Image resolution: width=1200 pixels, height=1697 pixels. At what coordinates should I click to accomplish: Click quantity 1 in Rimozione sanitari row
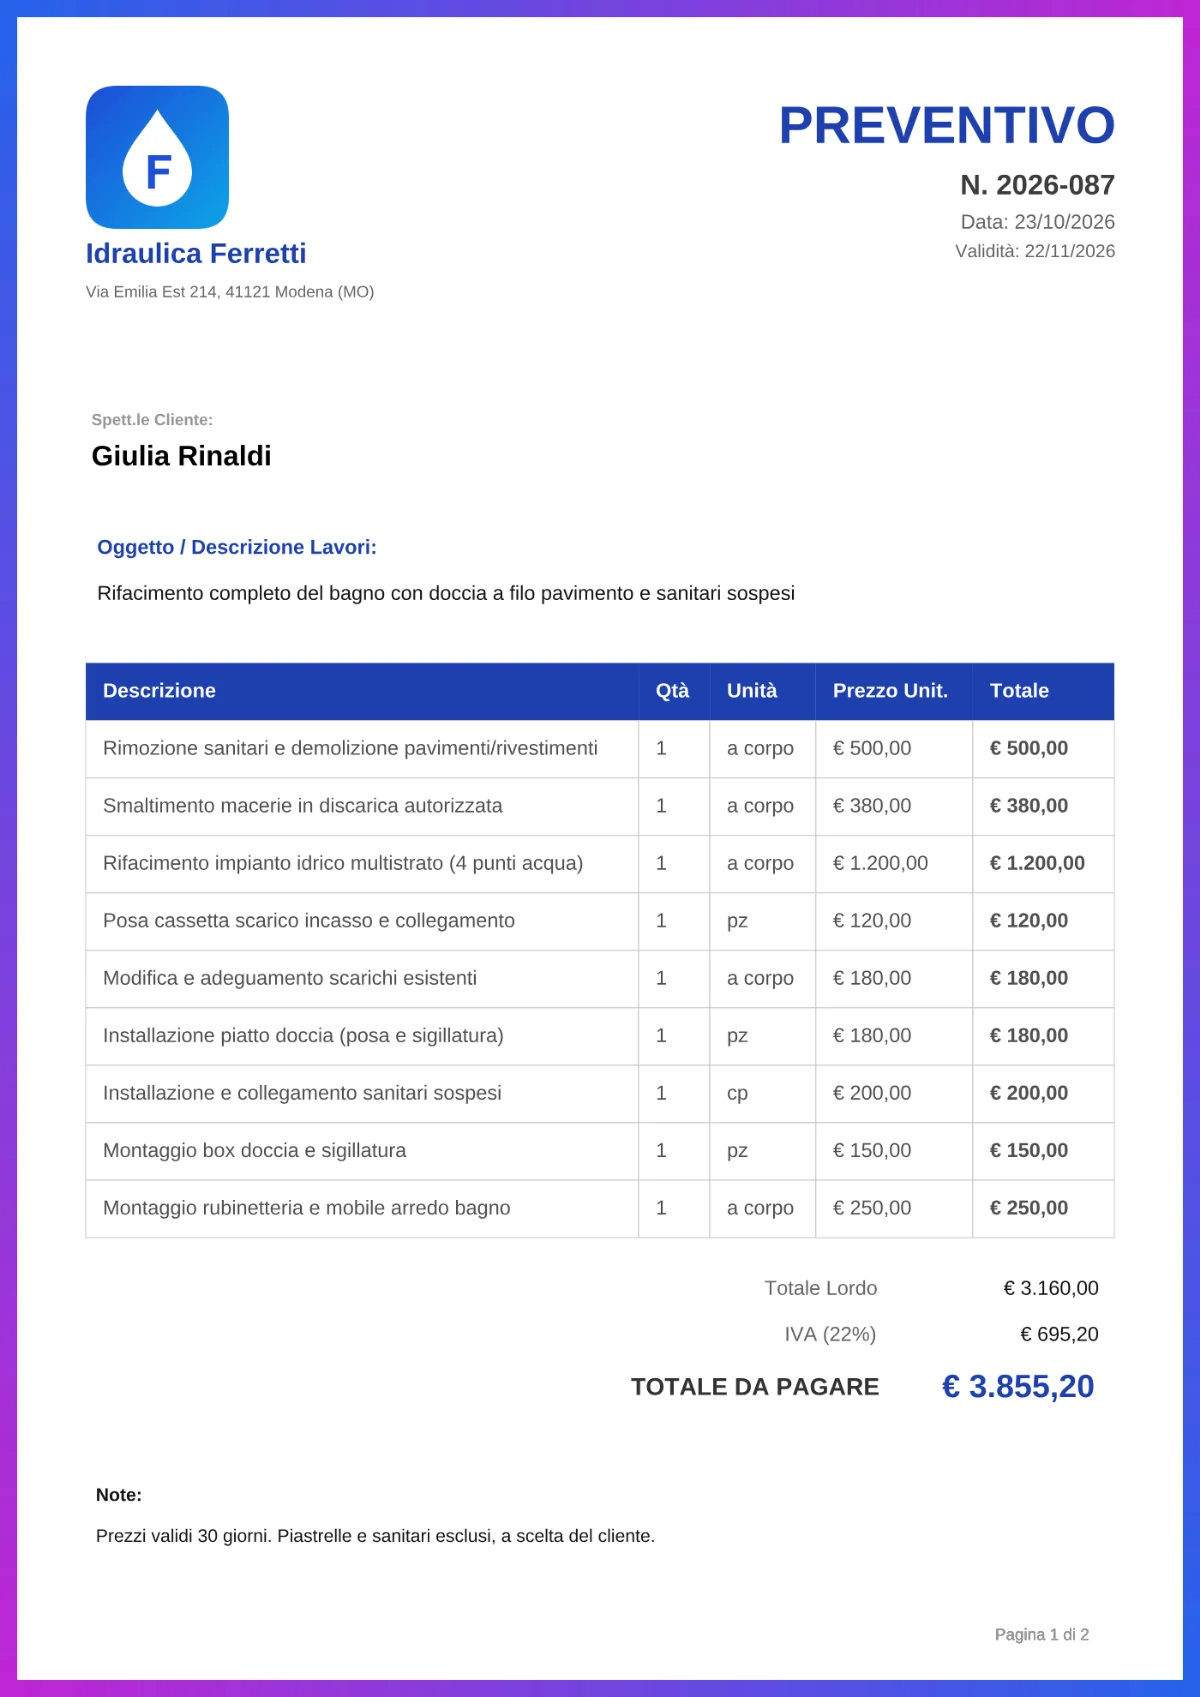[661, 748]
